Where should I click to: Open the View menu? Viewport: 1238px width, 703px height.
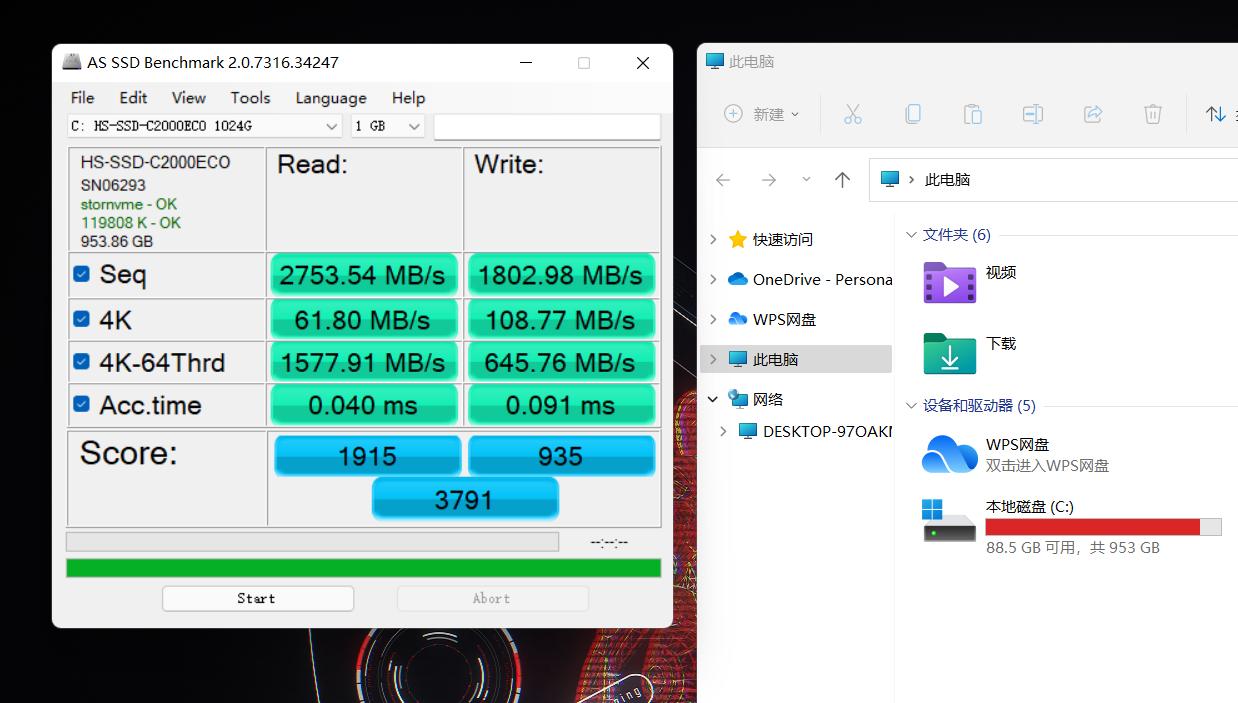189,98
